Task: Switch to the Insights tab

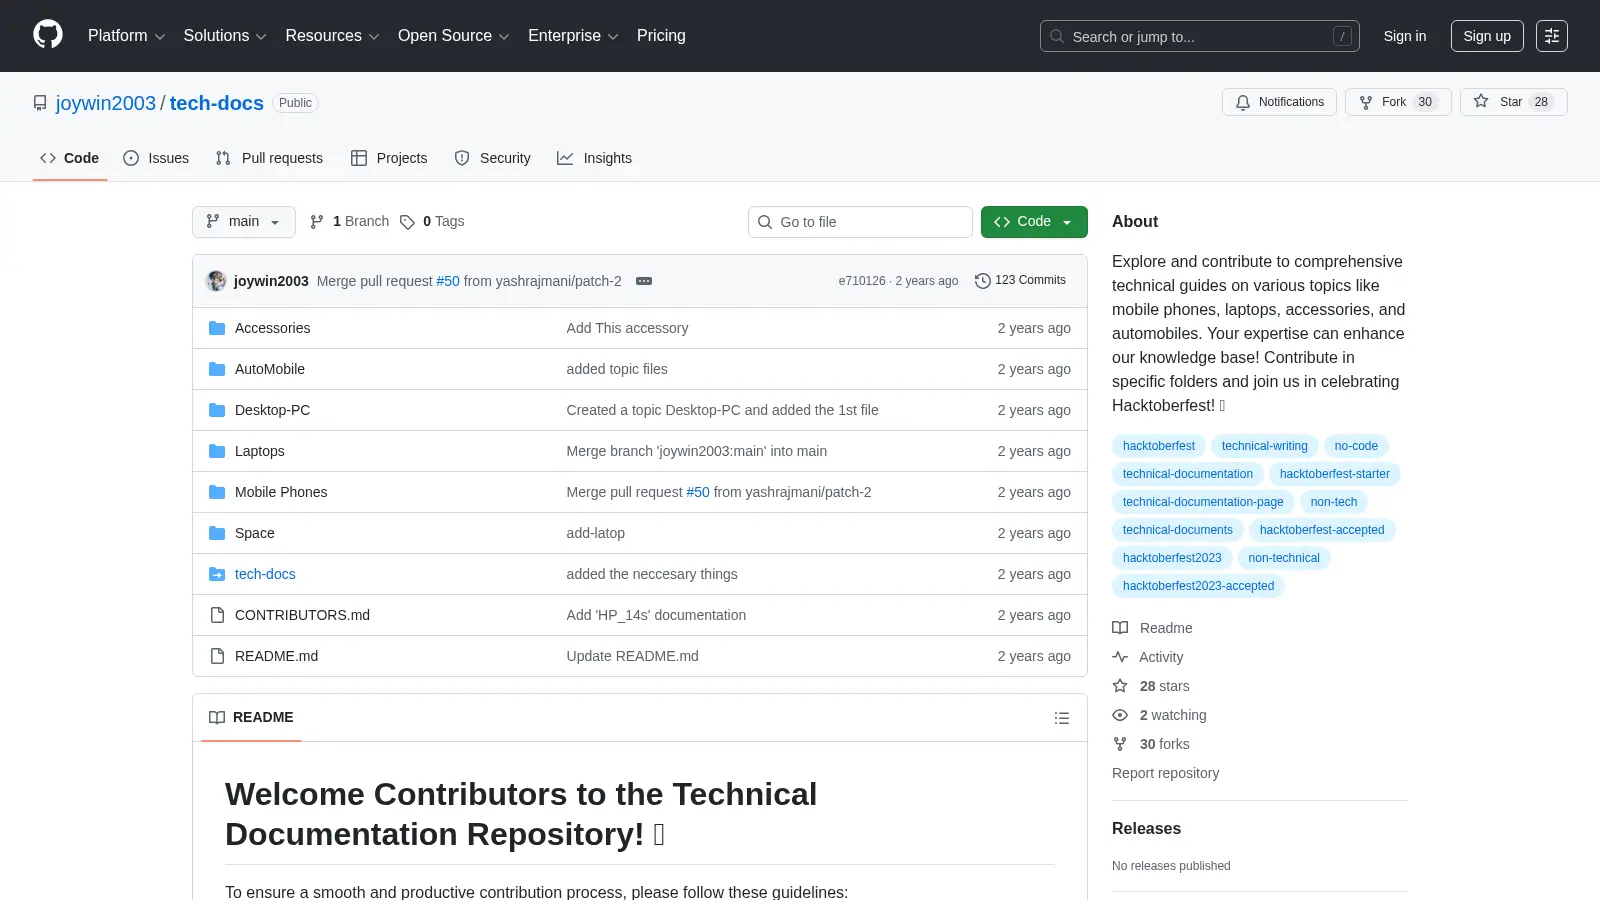Action: coord(595,158)
